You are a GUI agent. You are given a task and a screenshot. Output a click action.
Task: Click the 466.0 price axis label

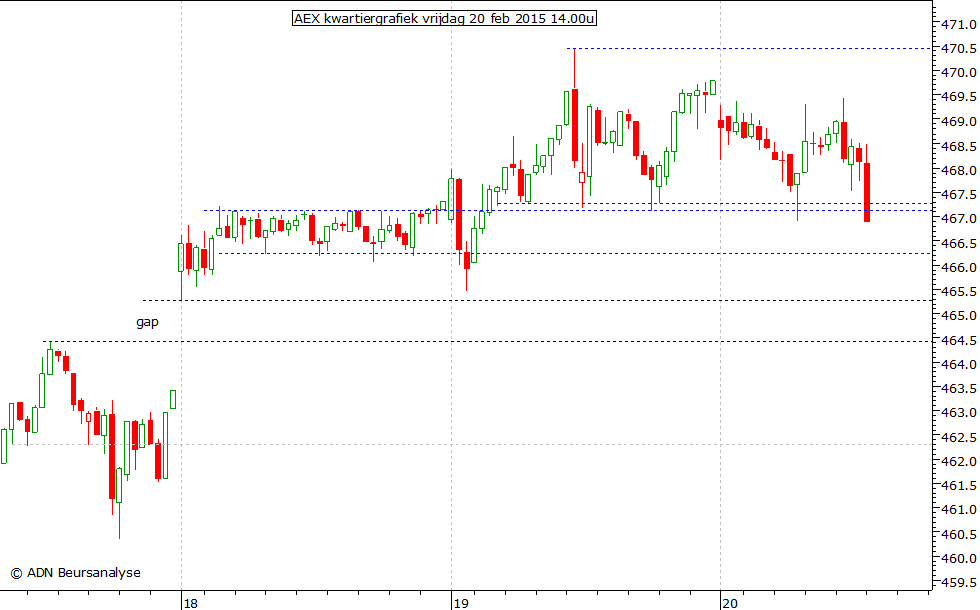(959, 268)
